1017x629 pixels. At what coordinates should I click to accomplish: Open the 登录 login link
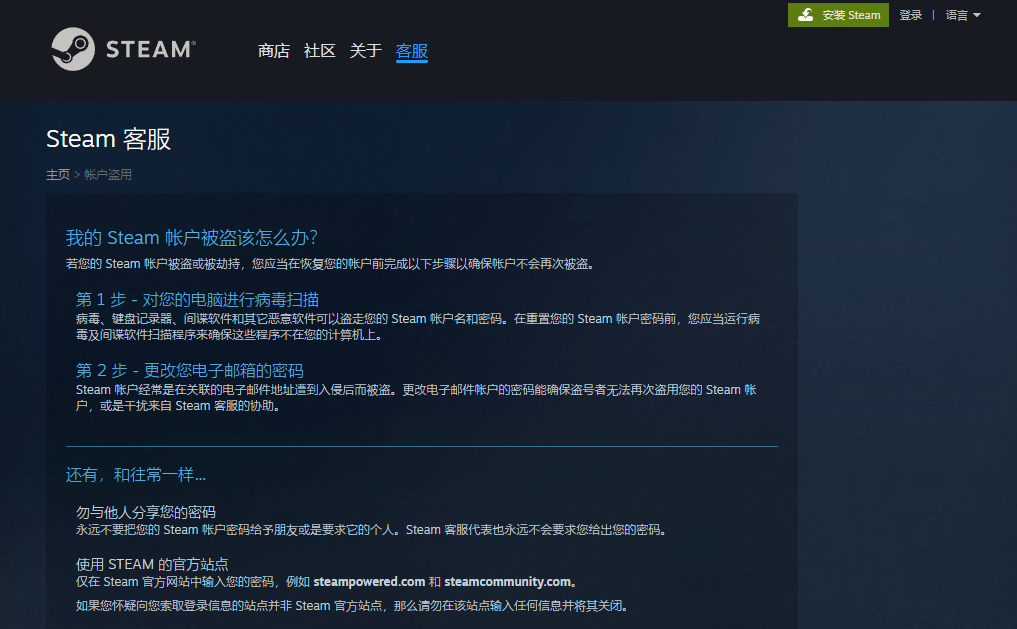click(x=910, y=15)
